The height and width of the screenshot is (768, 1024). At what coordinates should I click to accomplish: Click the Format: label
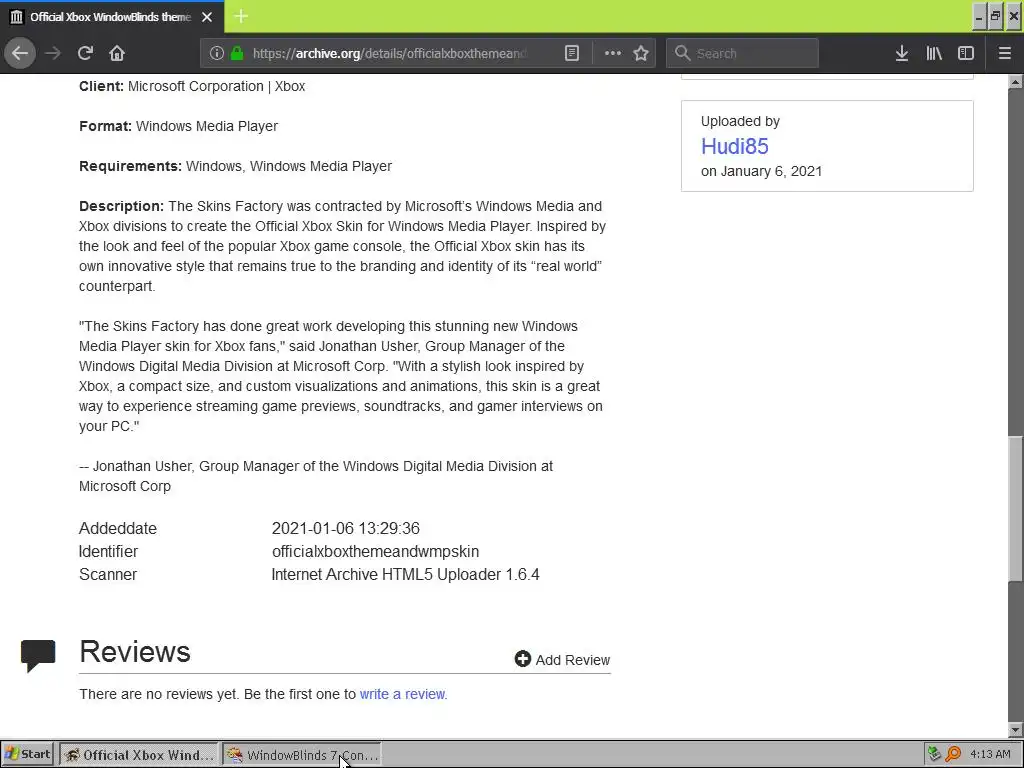(x=105, y=126)
